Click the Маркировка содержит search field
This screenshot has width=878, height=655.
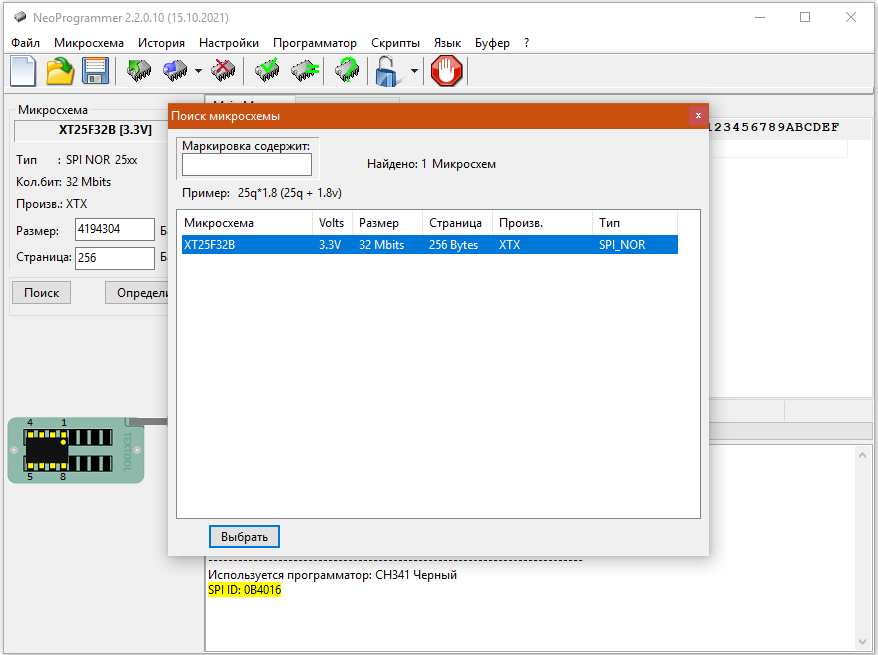click(246, 165)
